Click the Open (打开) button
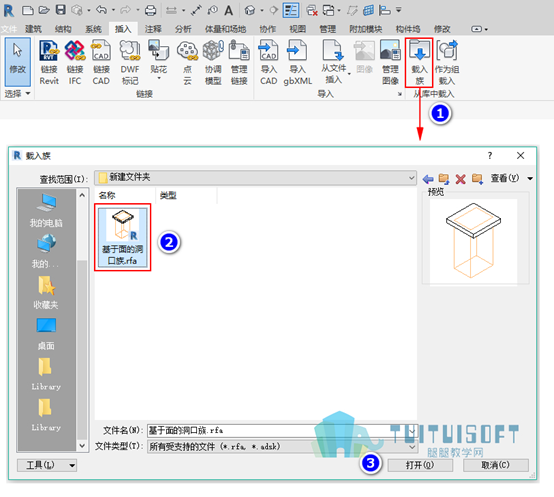The width and height of the screenshot is (554, 497). (420, 465)
